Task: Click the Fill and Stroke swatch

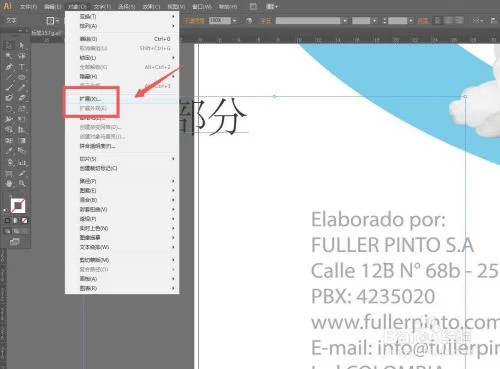Action: click(x=18, y=205)
